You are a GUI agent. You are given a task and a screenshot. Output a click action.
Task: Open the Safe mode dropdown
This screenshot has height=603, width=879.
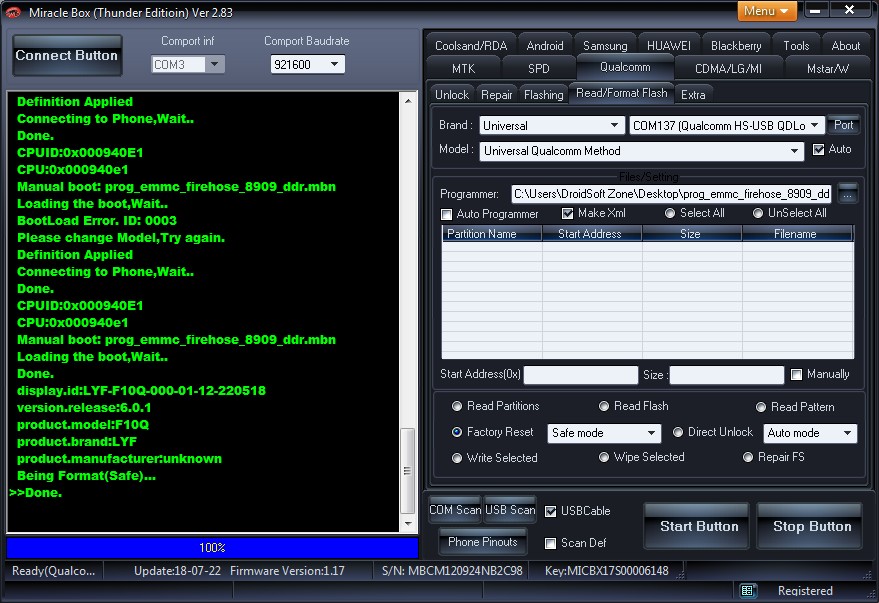pos(604,433)
